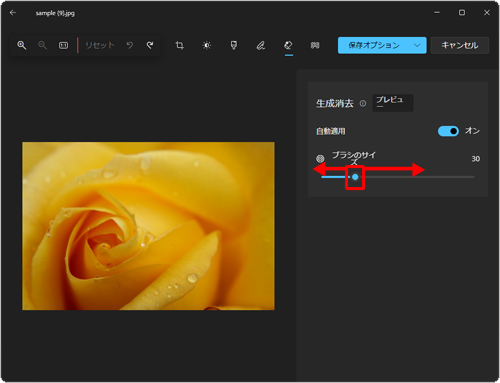Zoom out of the image
Image resolution: width=500 pixels, height=383 pixels.
(x=42, y=45)
